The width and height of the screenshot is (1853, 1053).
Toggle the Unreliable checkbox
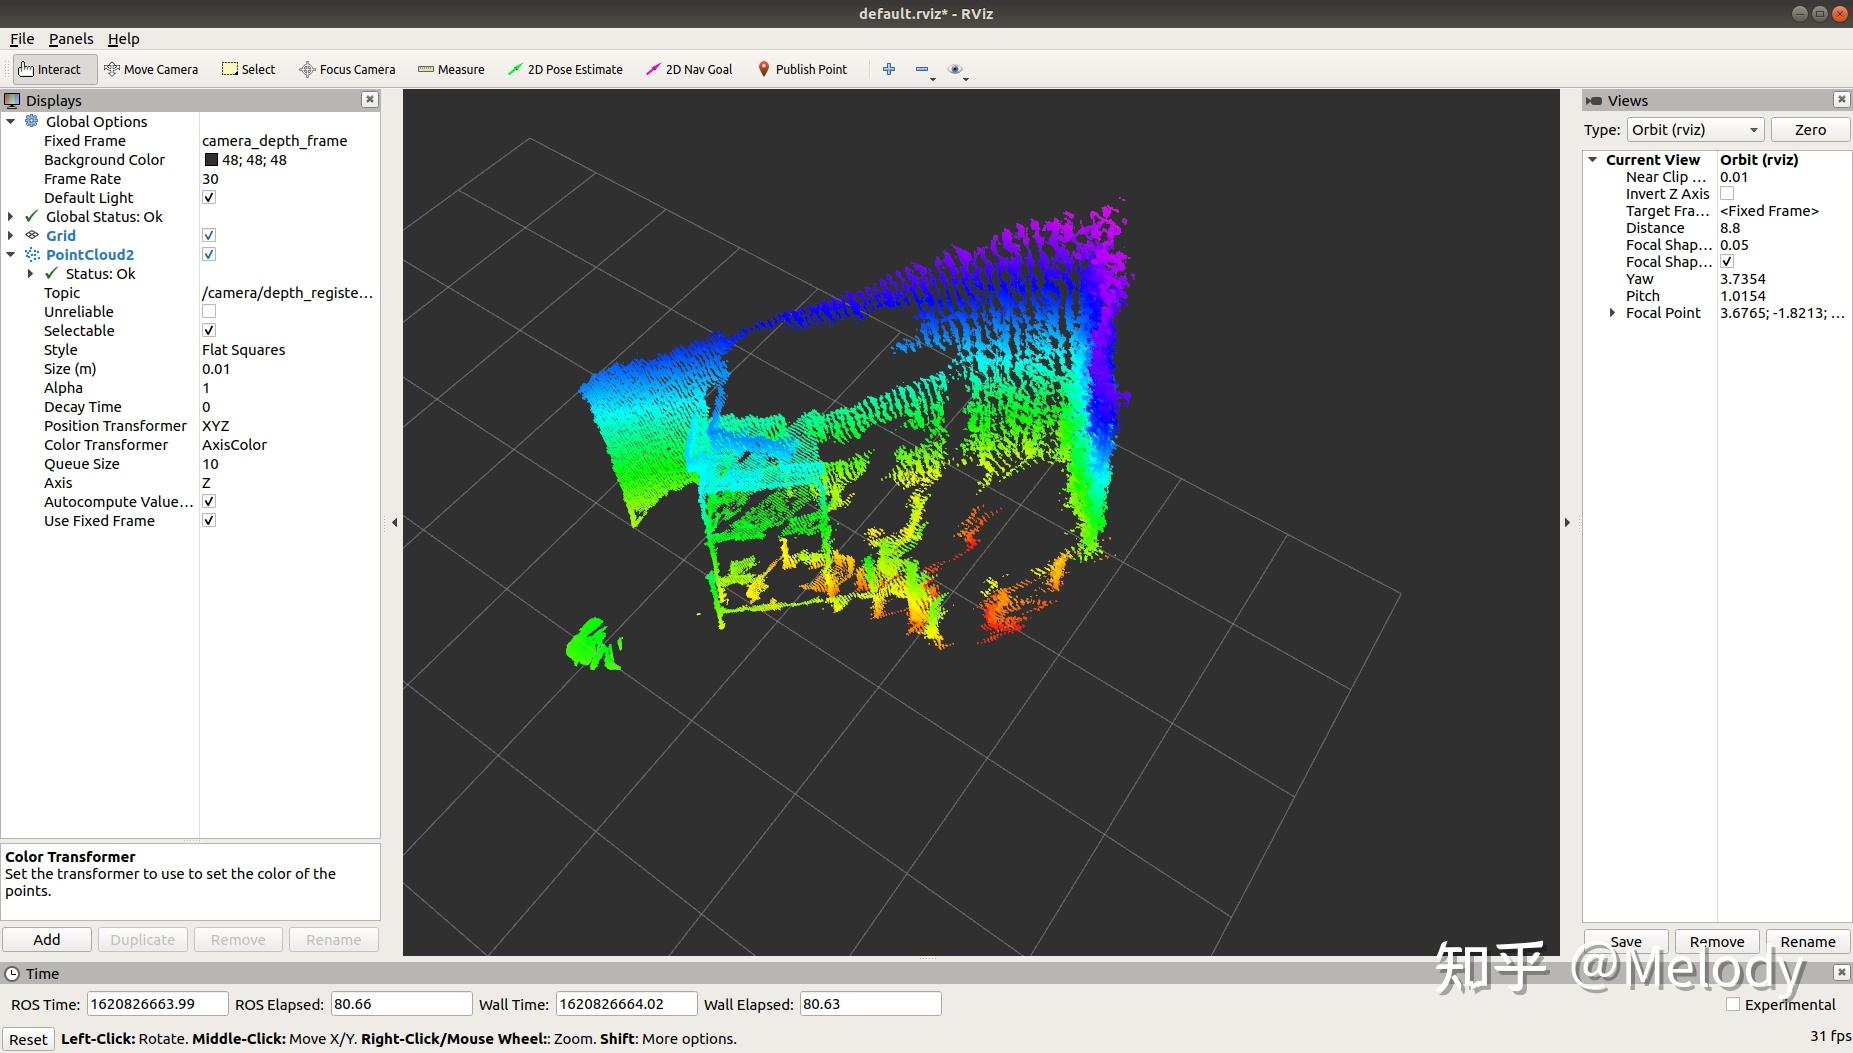click(209, 312)
